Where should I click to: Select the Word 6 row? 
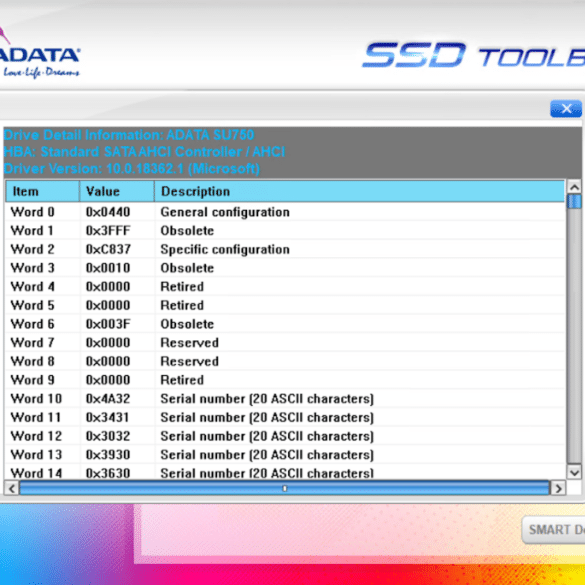[285, 324]
